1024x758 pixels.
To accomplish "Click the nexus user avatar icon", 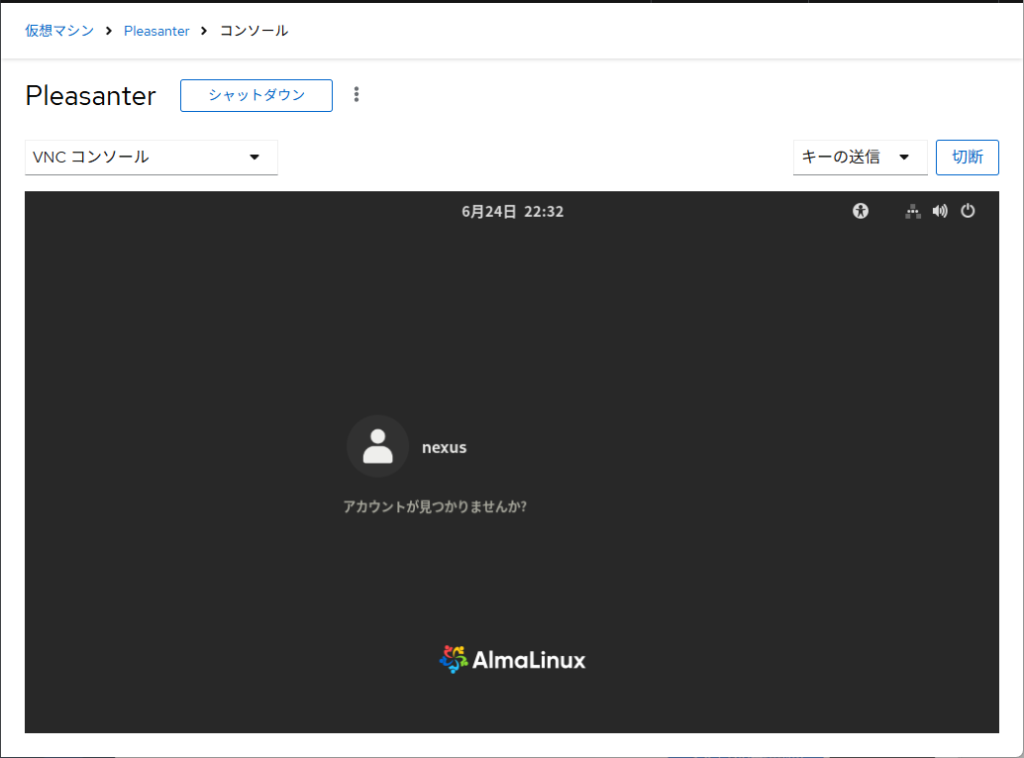I will click(377, 447).
